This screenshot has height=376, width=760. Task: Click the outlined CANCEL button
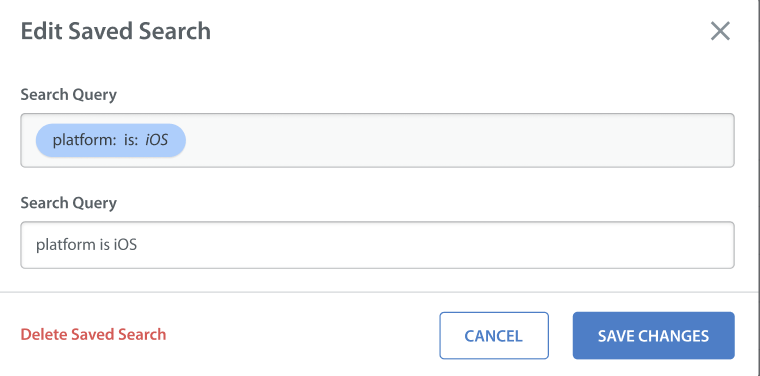tap(494, 336)
